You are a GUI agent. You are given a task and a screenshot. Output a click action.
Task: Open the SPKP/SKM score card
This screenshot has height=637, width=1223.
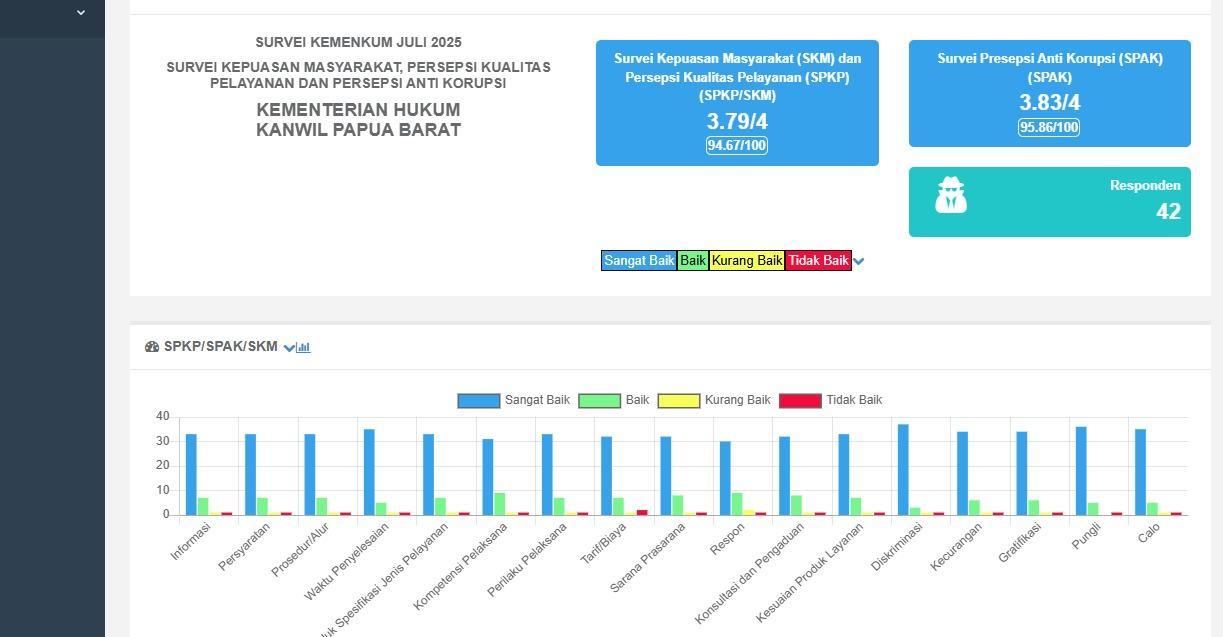click(x=737, y=103)
